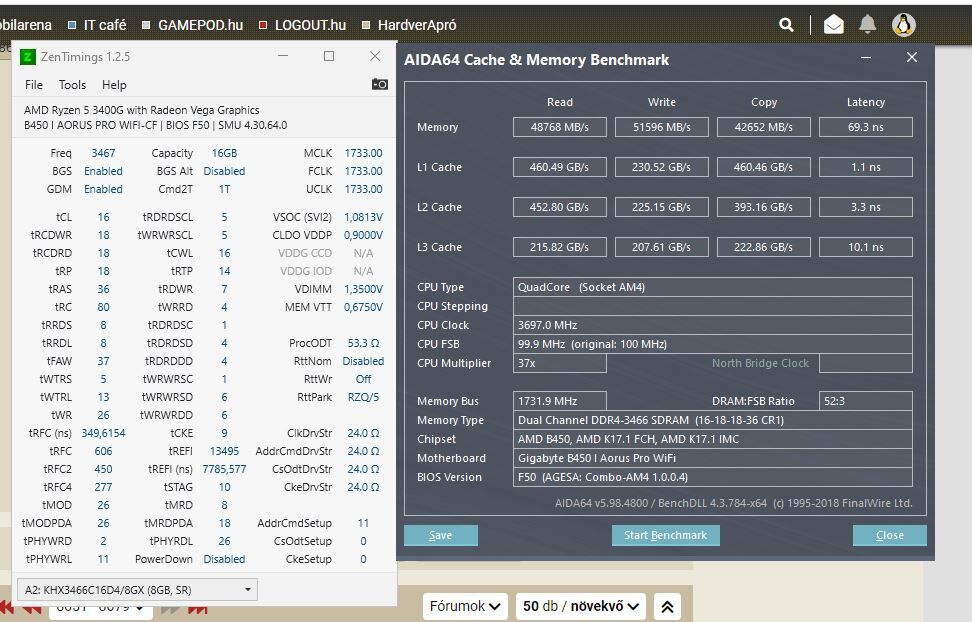Take screenshot with ZenTimings camera icon

379,84
